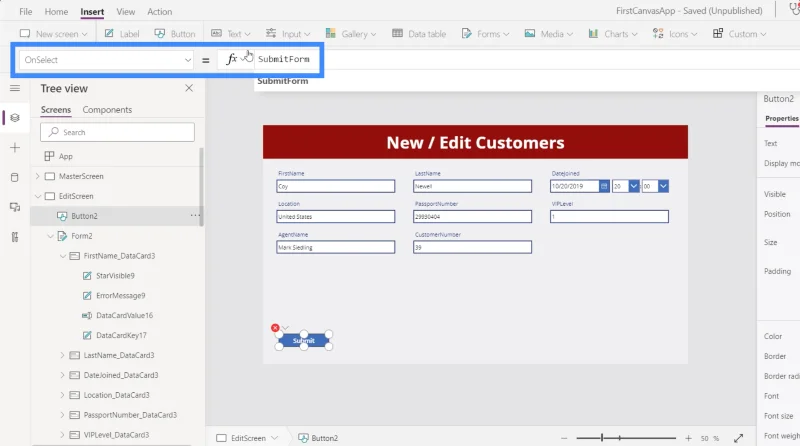Open Button2 more options ellipsis

(x=195, y=215)
